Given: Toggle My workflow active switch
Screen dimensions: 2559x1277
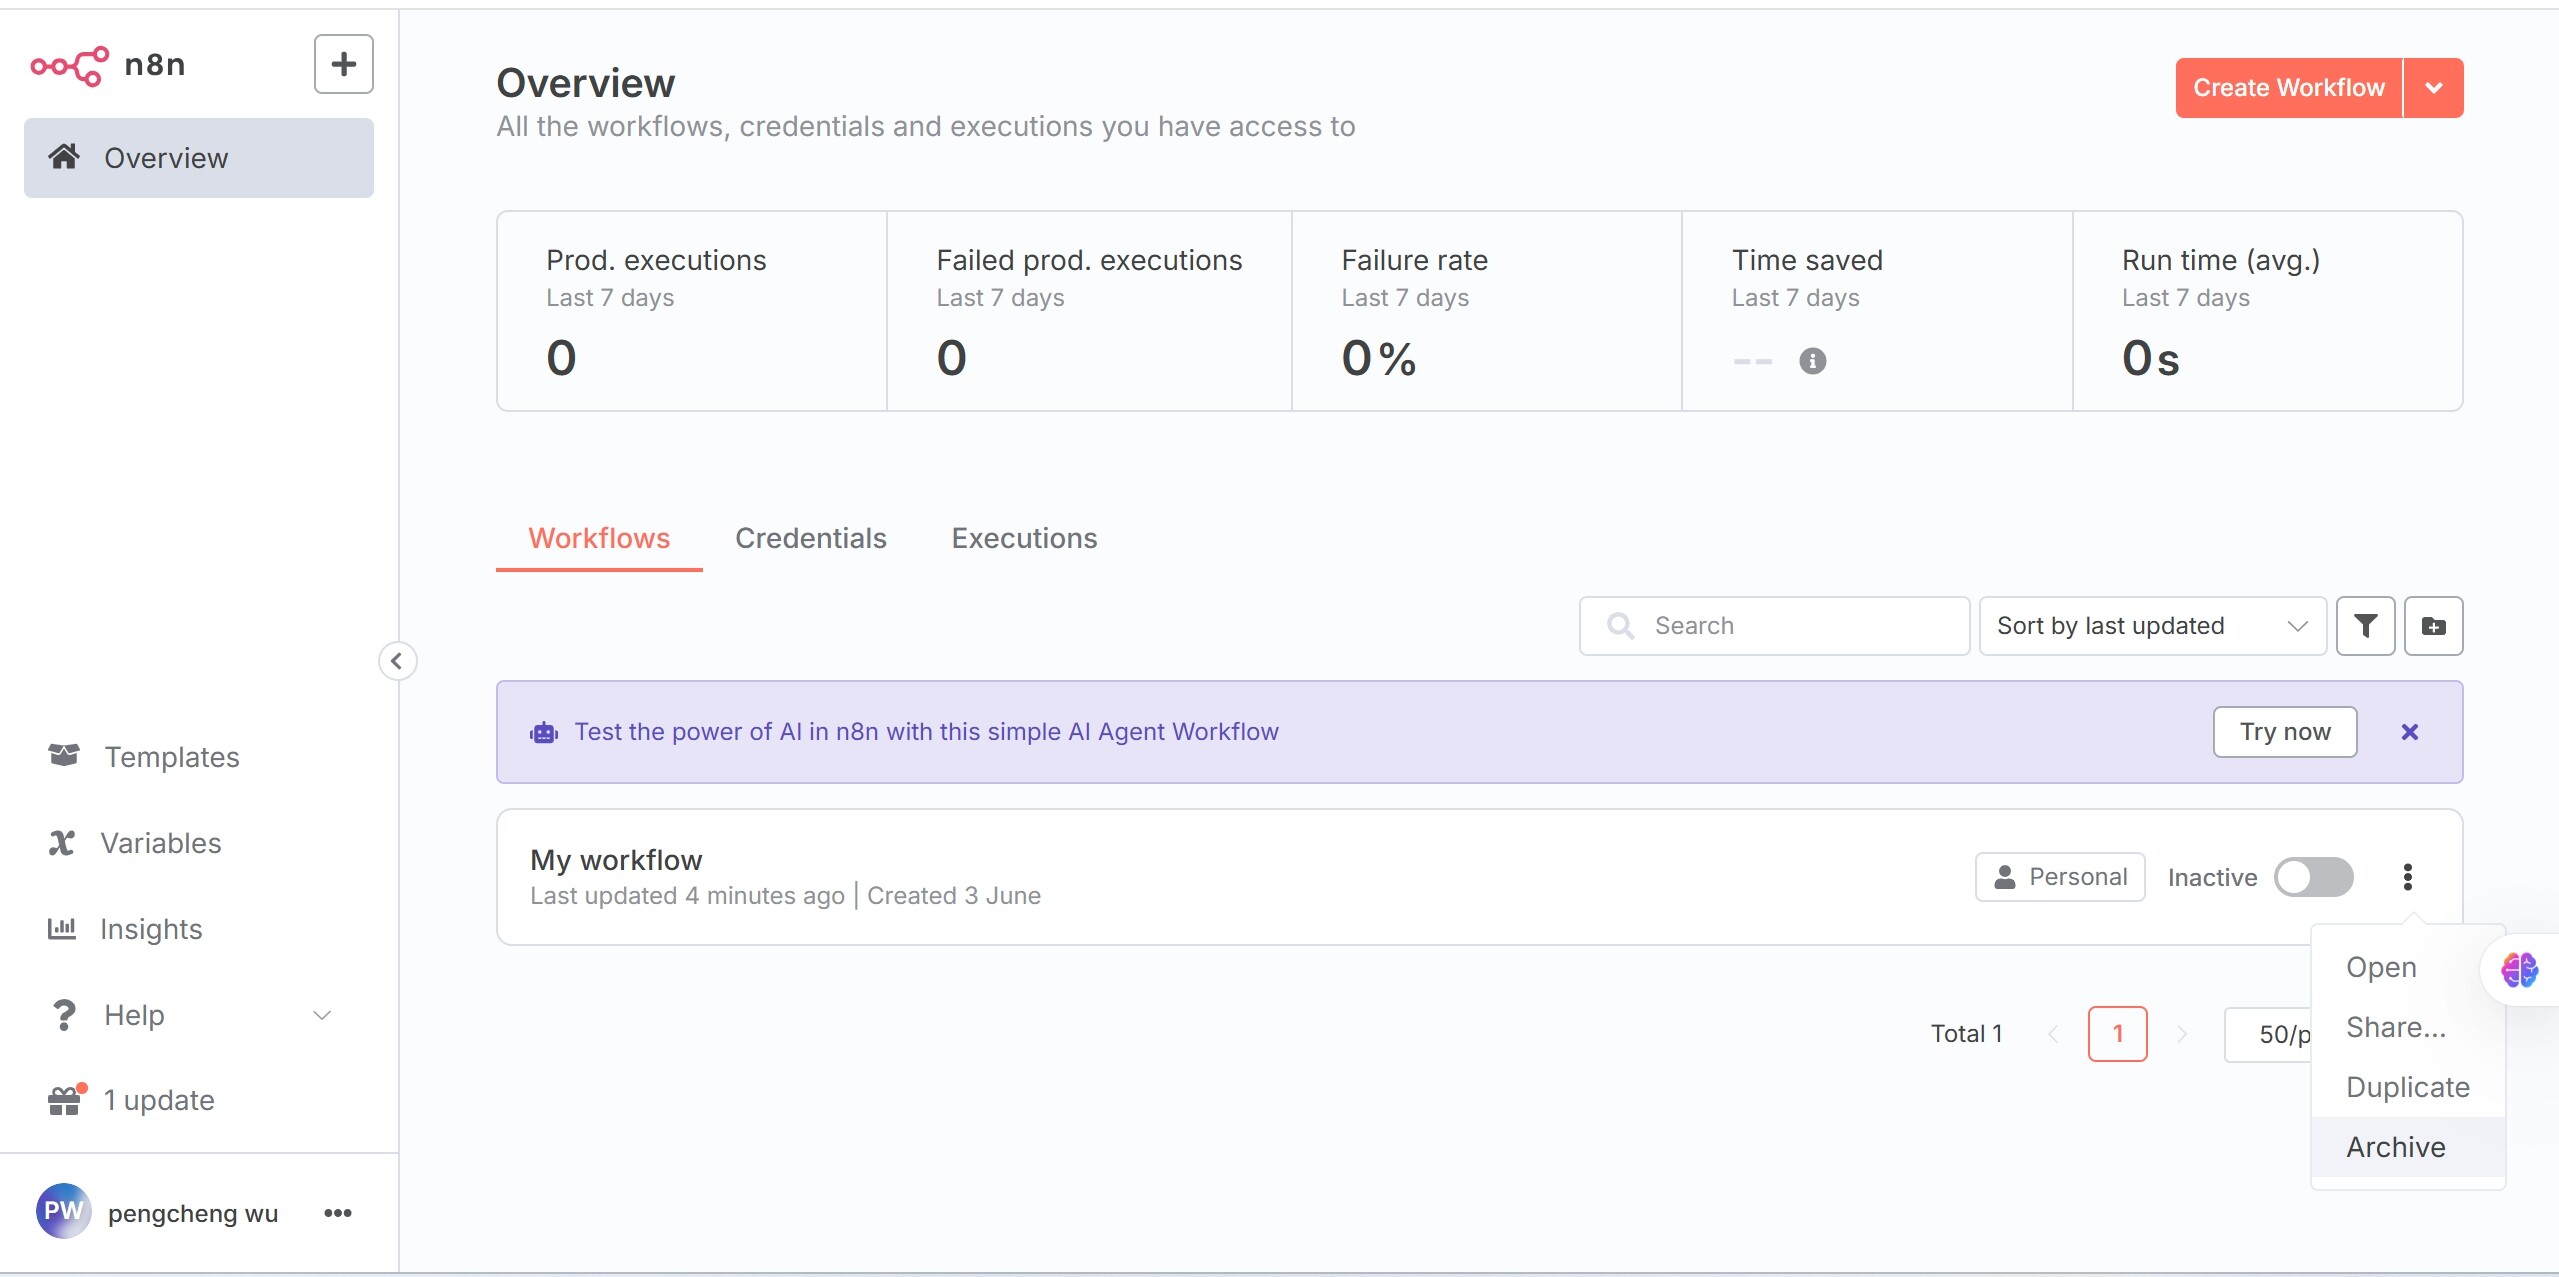Looking at the screenshot, I should pyautogui.click(x=2313, y=877).
